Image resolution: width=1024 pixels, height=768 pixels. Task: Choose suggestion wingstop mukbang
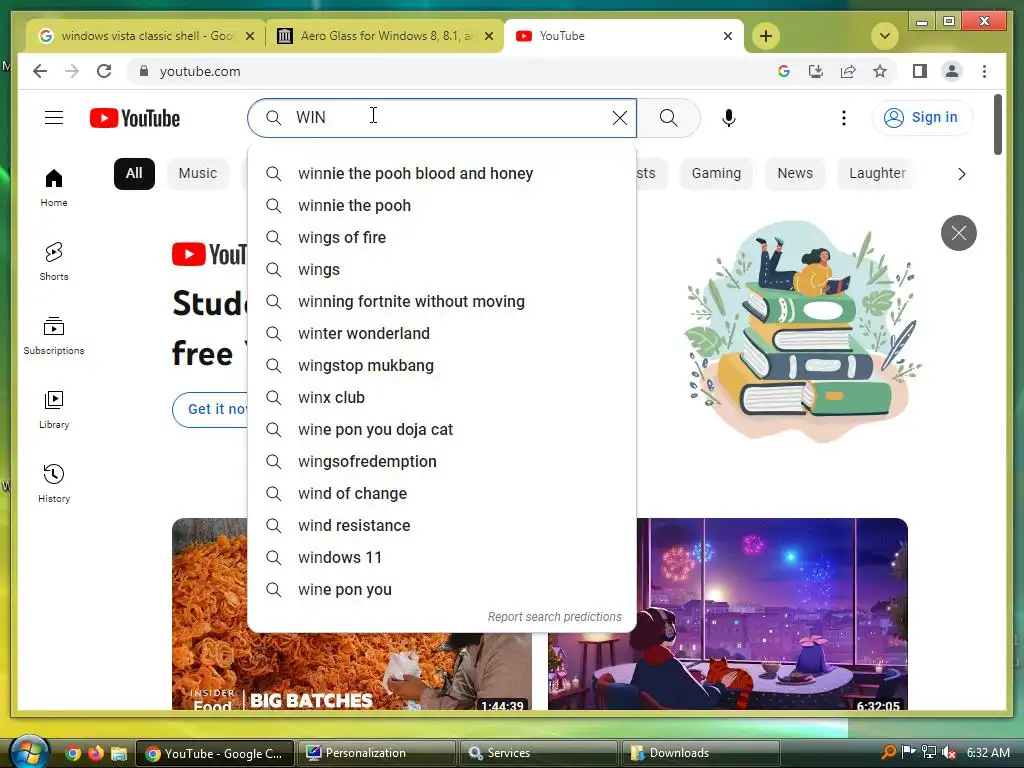(442, 365)
